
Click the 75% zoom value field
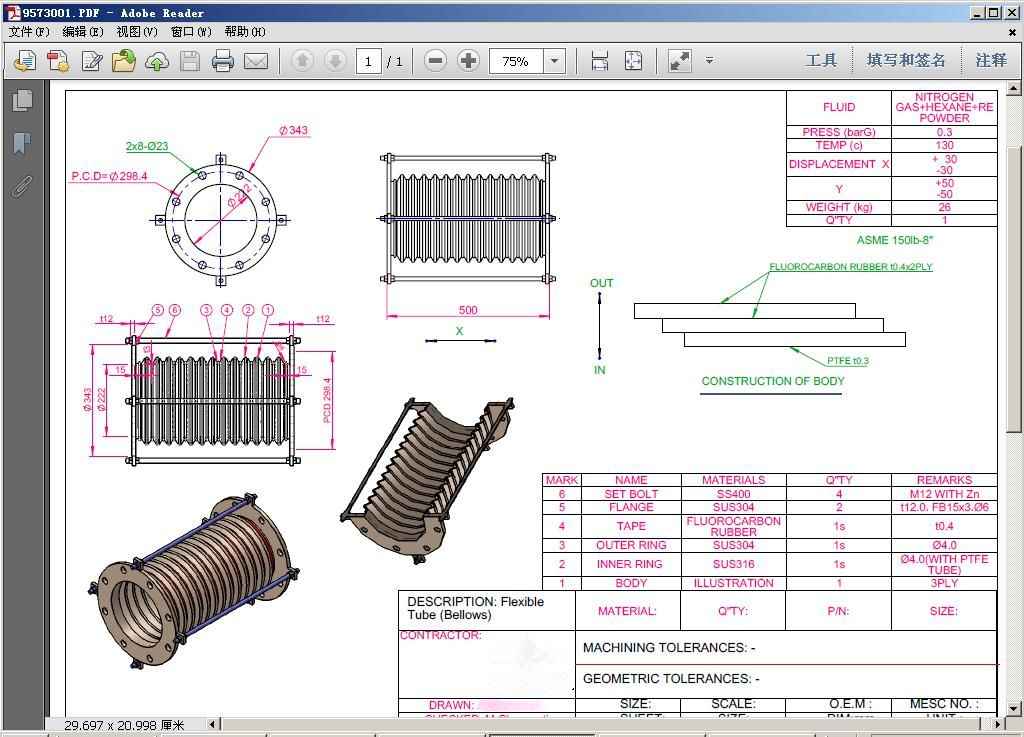516,61
